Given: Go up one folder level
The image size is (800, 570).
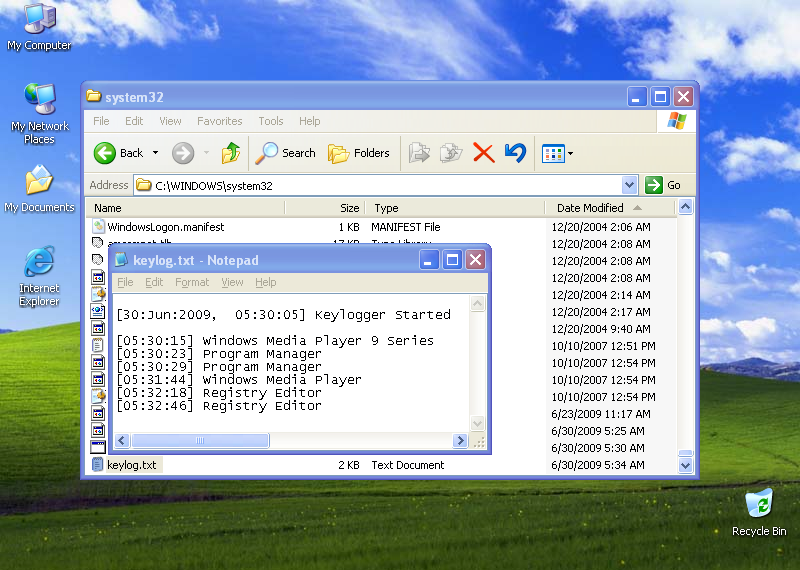Looking at the screenshot, I should point(231,153).
